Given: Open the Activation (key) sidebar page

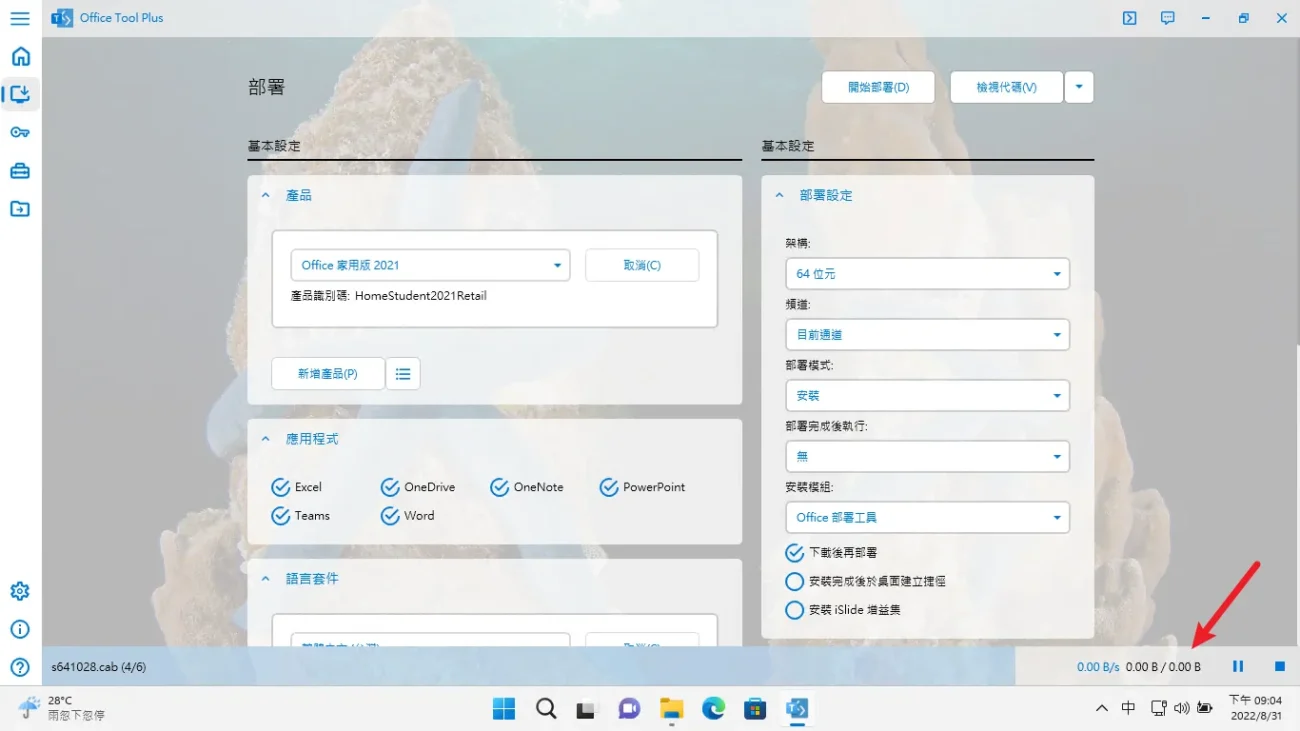Looking at the screenshot, I should [x=20, y=132].
